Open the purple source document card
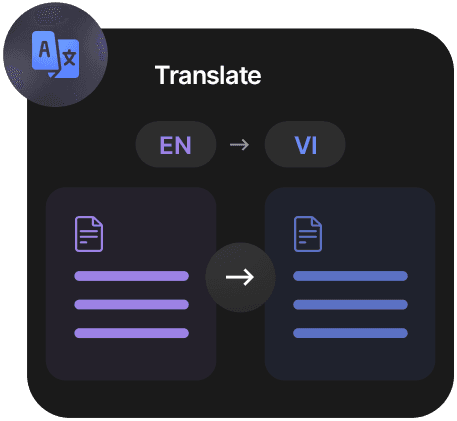457x421 pixels. point(131,284)
